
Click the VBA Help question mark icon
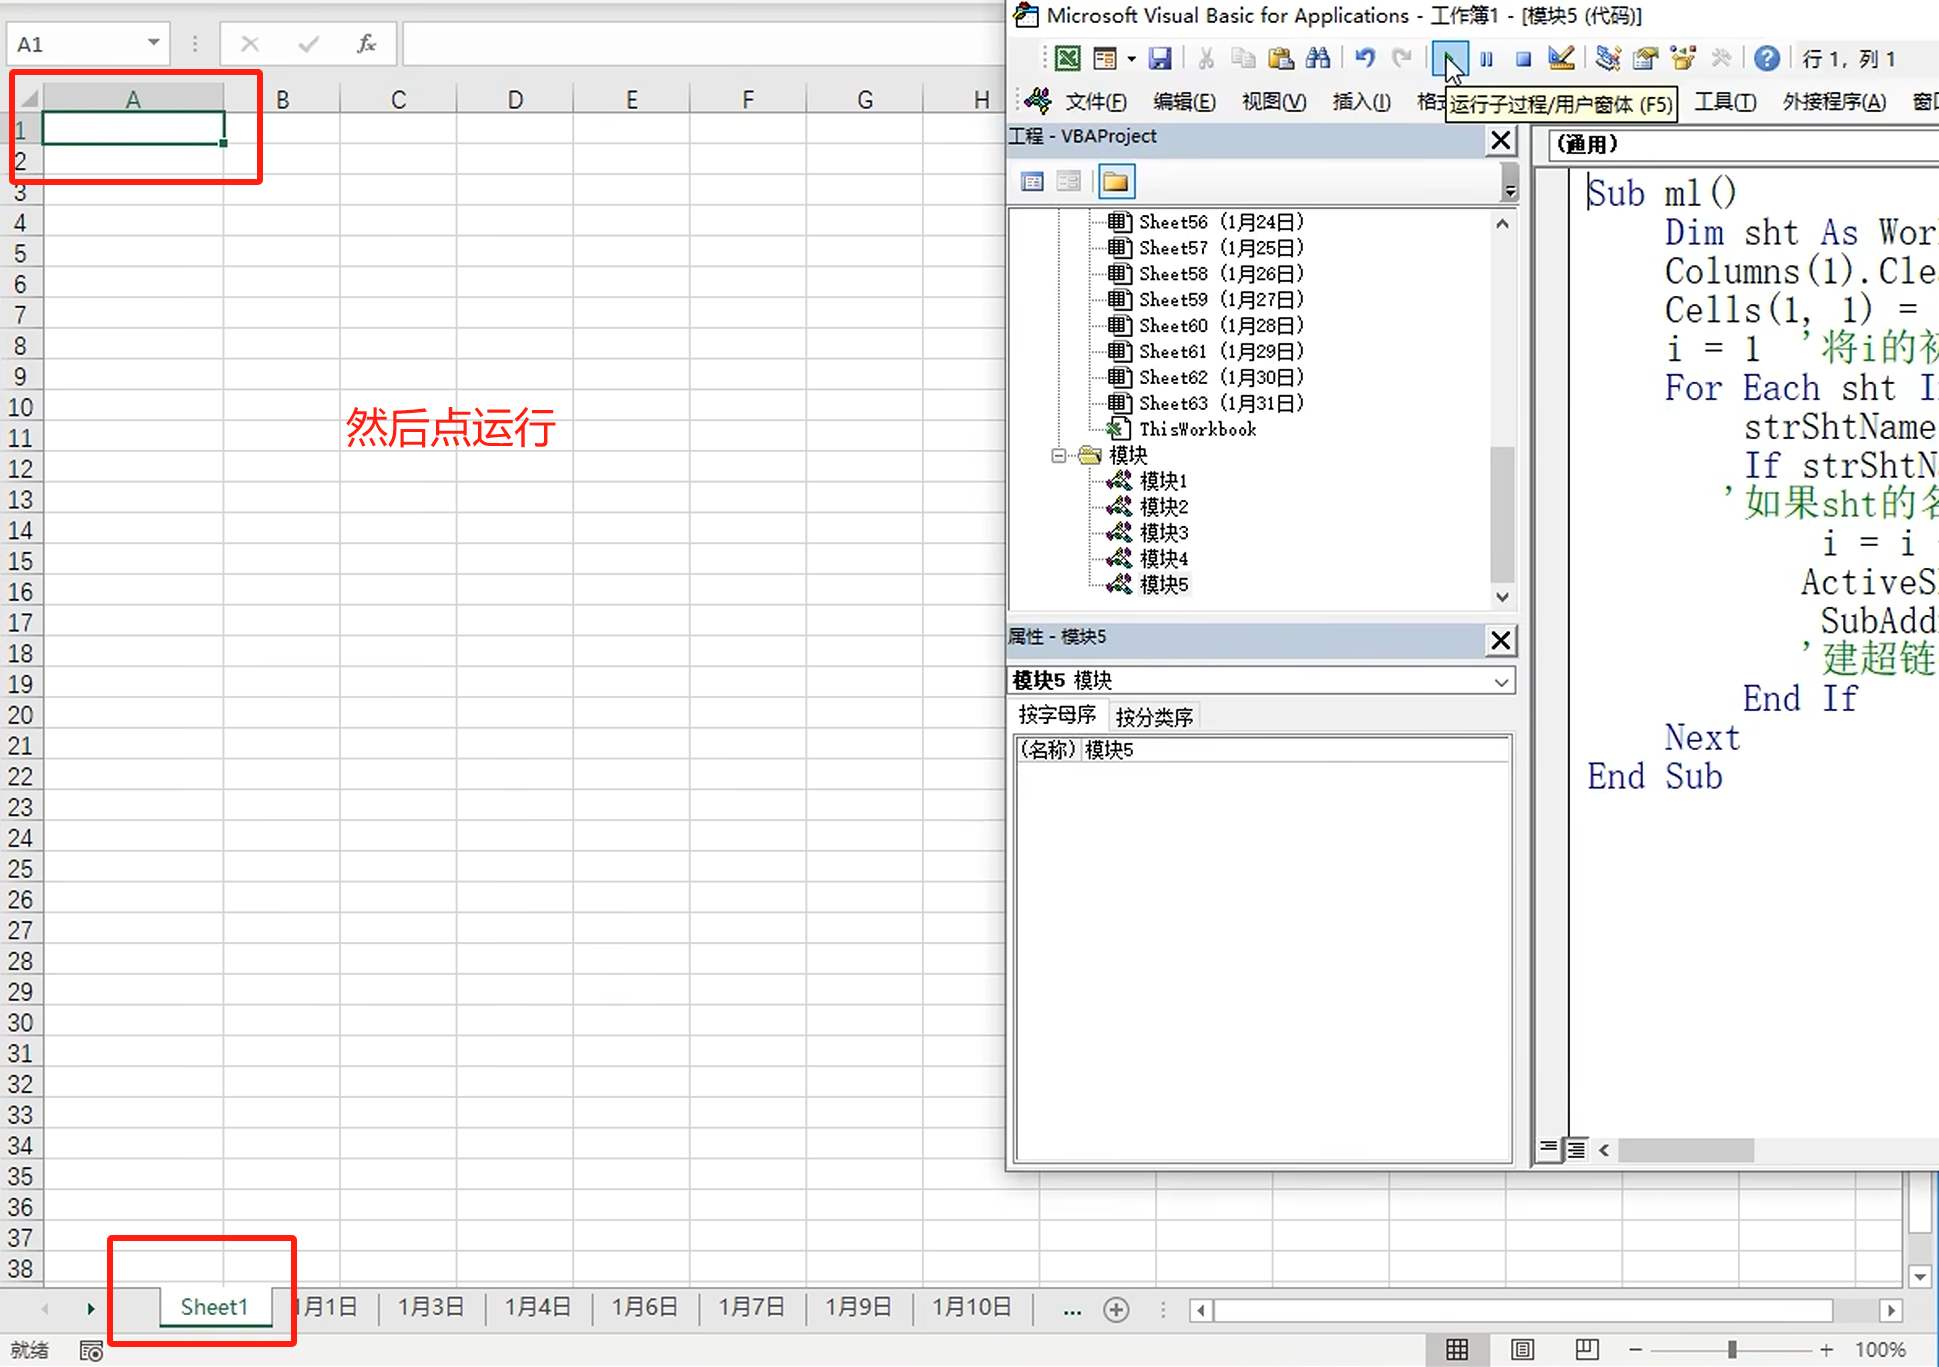click(1766, 58)
